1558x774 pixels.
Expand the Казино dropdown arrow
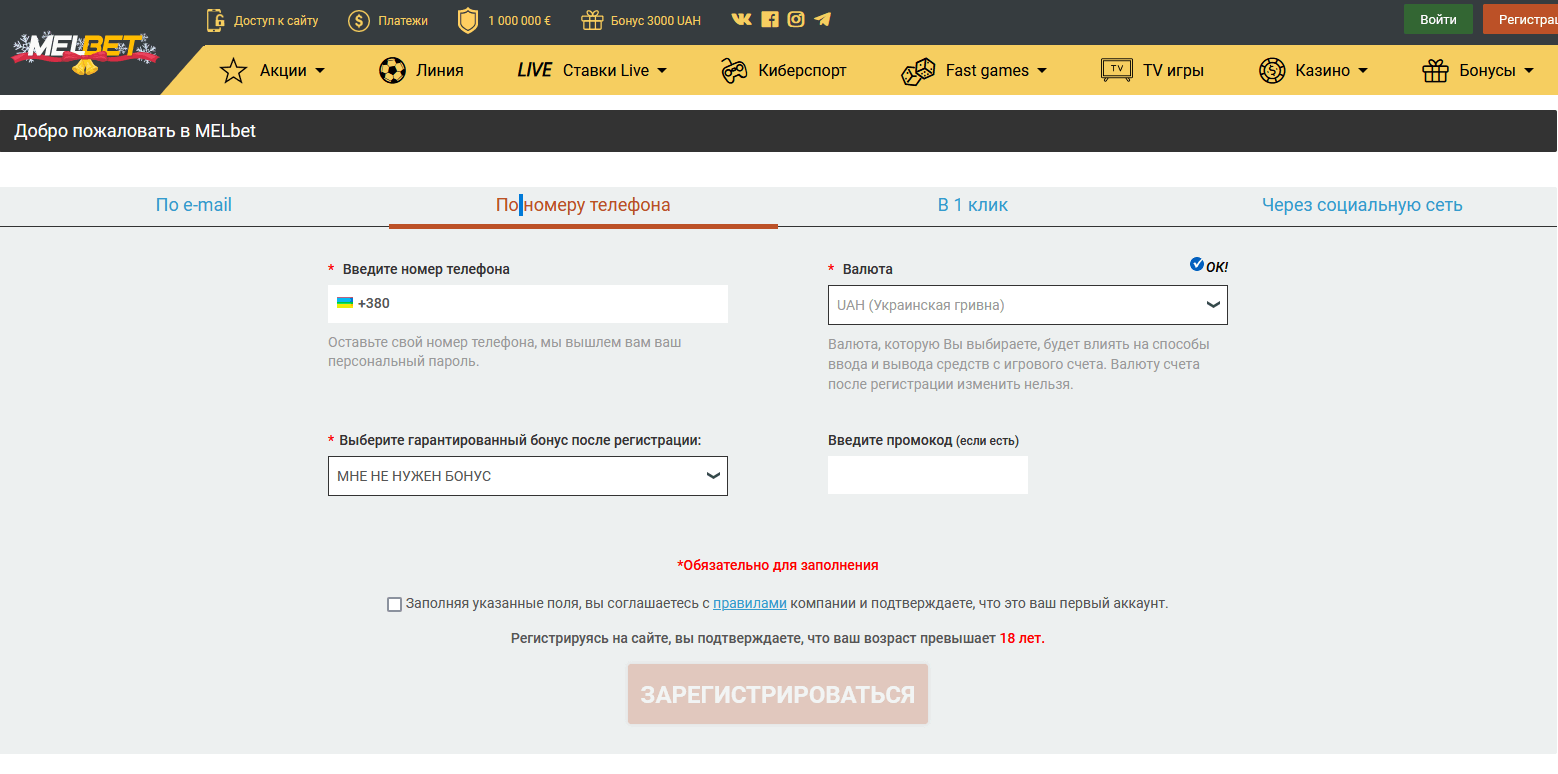click(1363, 71)
